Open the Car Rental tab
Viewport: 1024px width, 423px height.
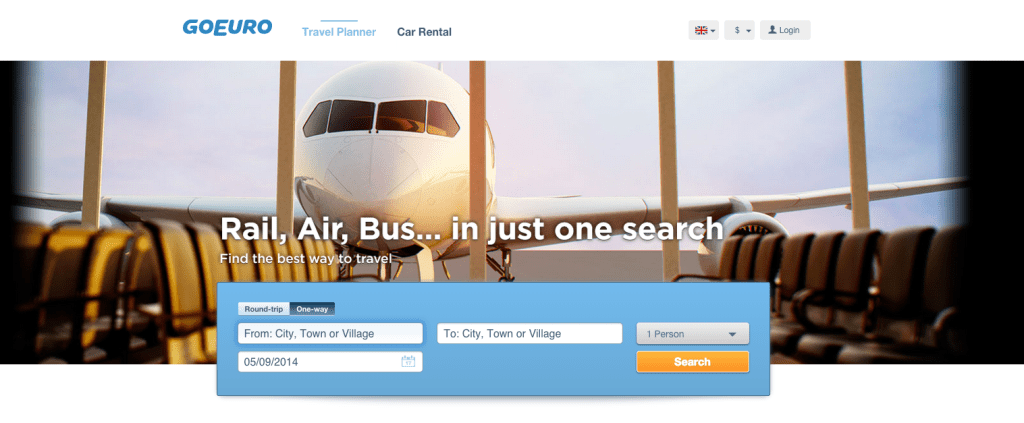tap(424, 32)
